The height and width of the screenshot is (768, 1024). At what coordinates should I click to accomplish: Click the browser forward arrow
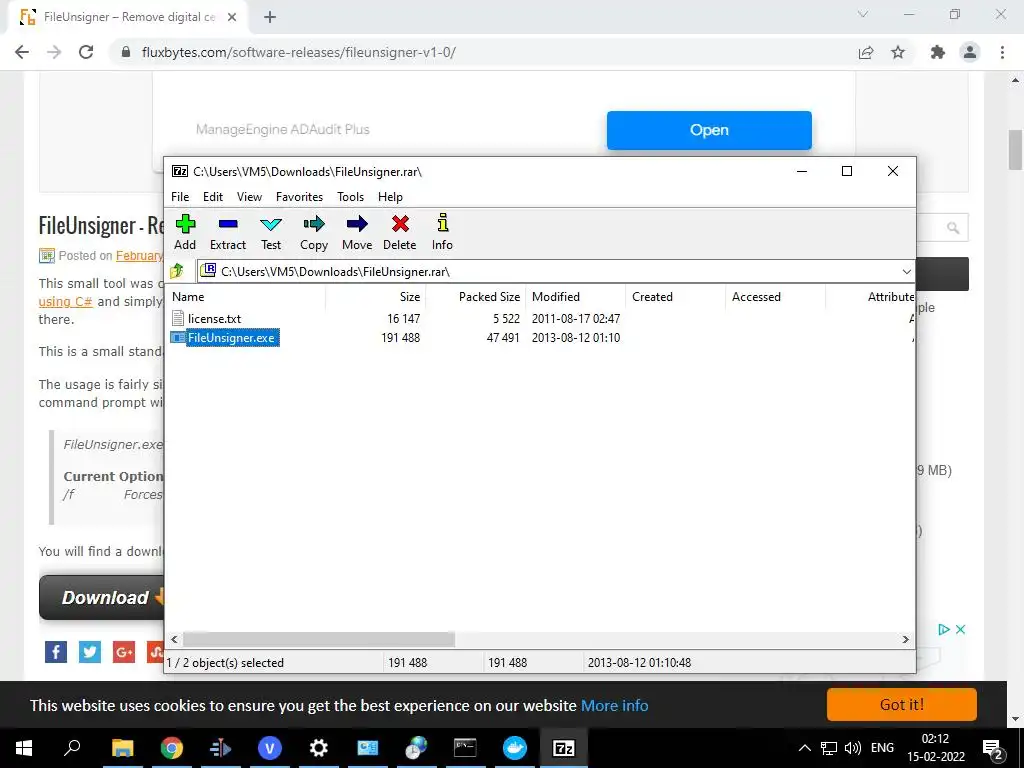click(x=54, y=52)
